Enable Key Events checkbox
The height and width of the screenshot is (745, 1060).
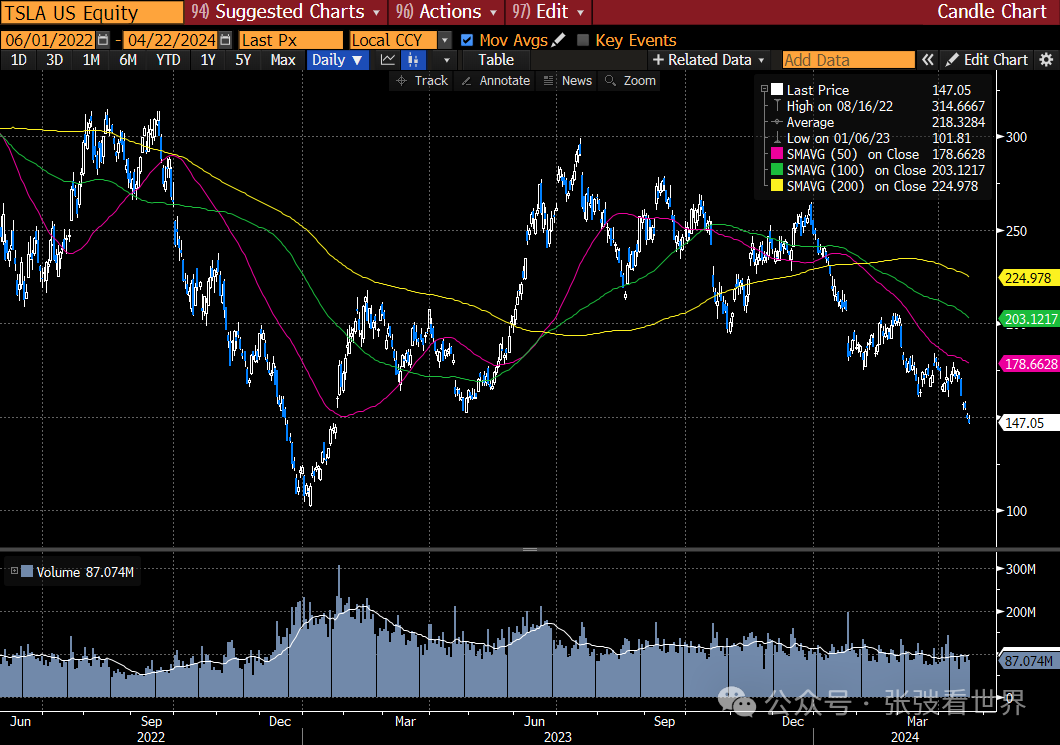(583, 40)
